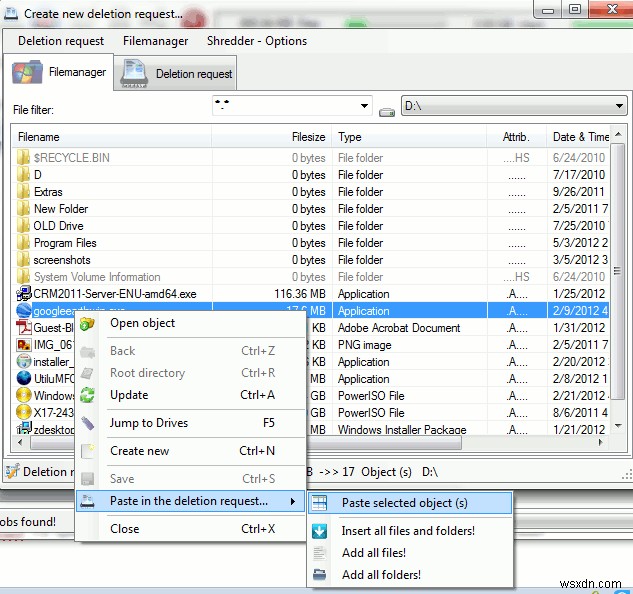633x594 pixels.
Task: Click the Program Files folder icon
Action: click(x=23, y=243)
